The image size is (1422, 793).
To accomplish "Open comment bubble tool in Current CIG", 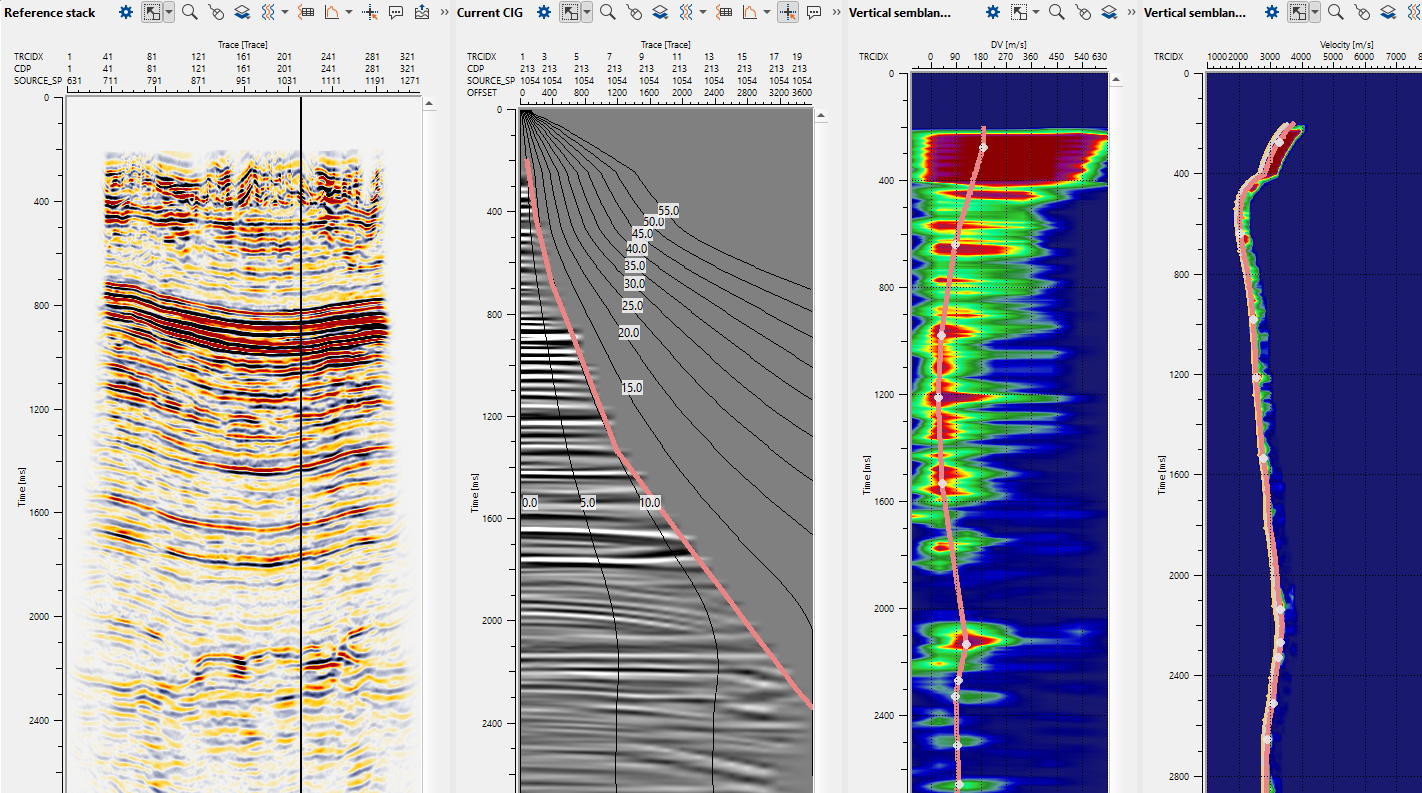I will click(814, 13).
